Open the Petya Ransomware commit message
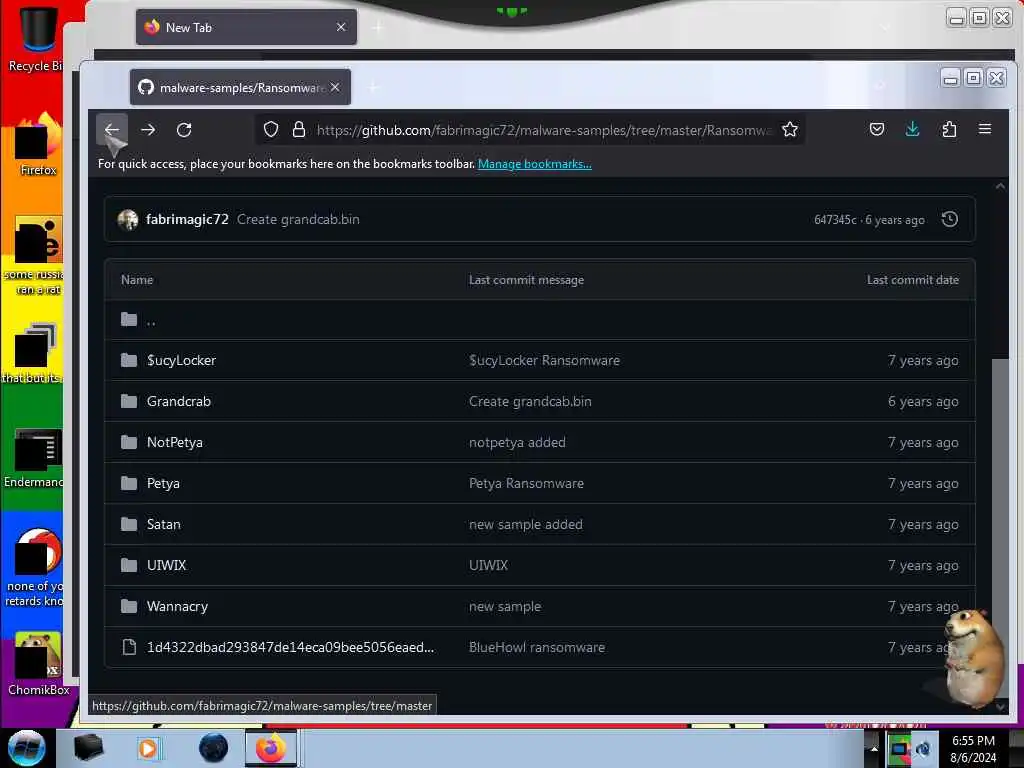The width and height of the screenshot is (1024, 768). point(526,483)
